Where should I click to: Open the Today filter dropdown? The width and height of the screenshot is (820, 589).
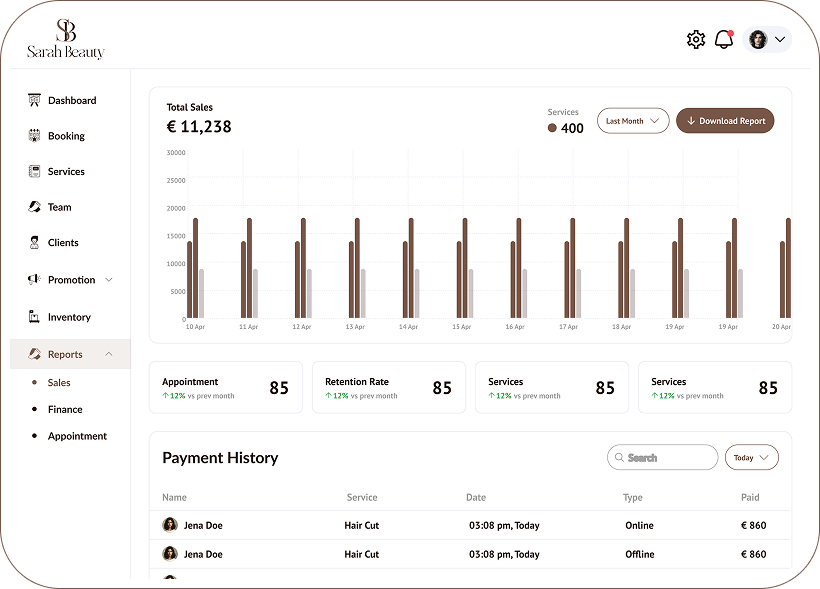coord(751,457)
